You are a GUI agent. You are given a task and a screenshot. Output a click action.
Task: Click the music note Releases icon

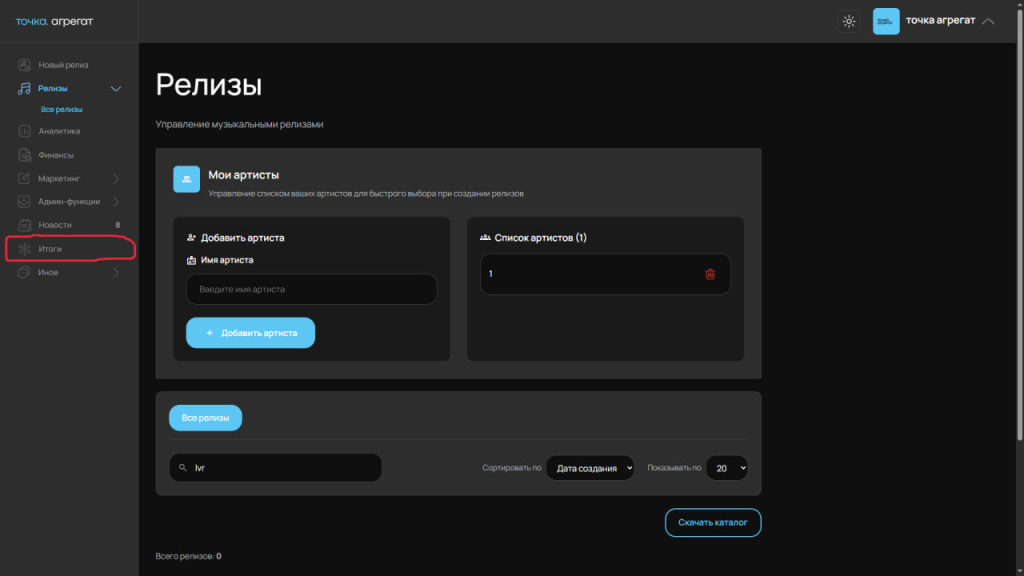25,89
